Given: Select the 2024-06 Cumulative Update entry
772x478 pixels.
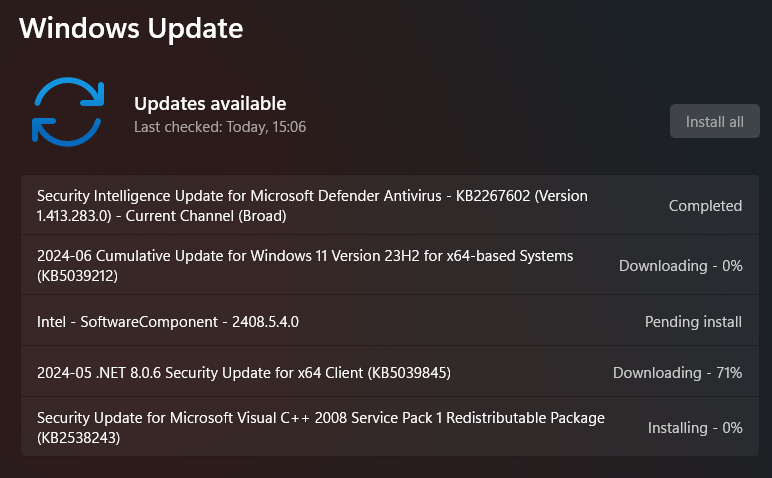Looking at the screenshot, I should point(305,265).
